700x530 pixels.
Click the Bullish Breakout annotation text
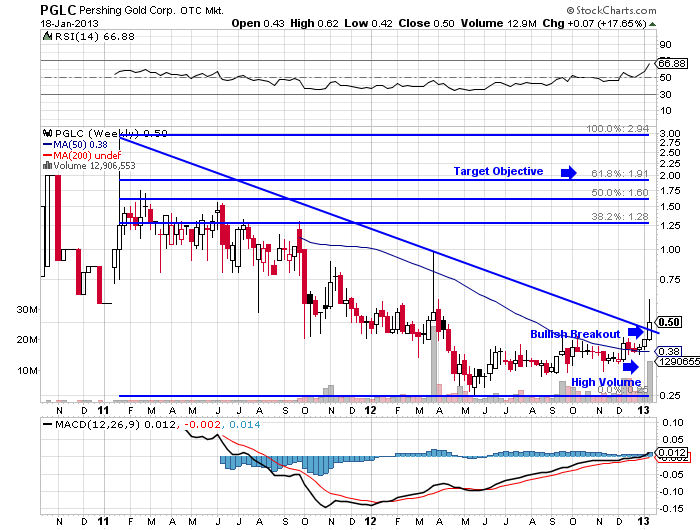pyautogui.click(x=575, y=334)
